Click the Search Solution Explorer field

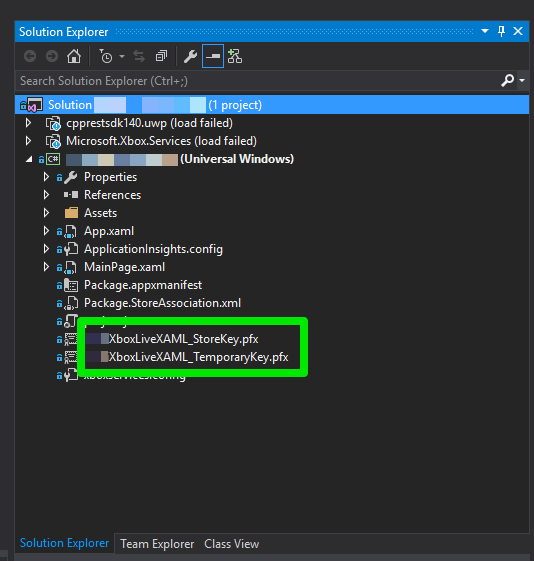(x=258, y=81)
